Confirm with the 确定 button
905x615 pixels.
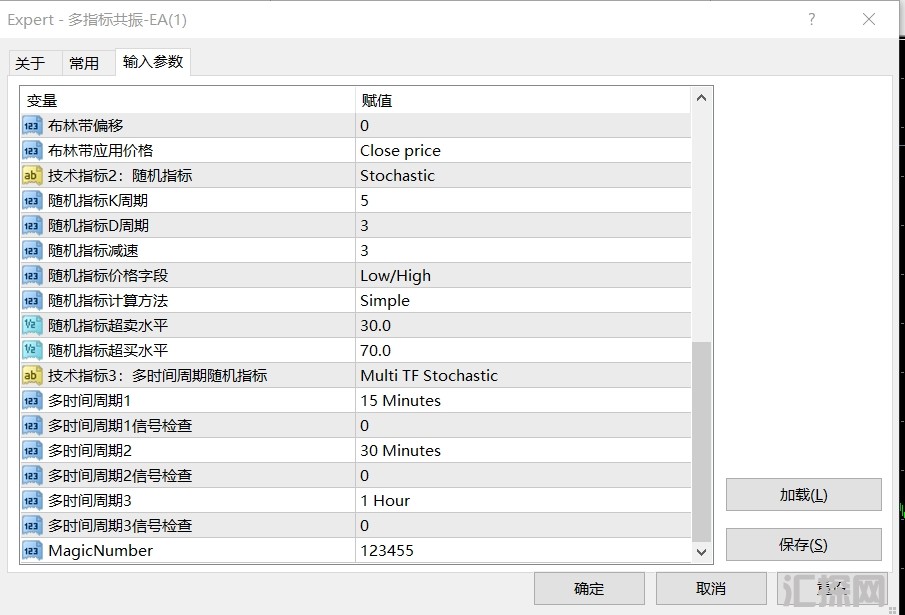point(589,588)
